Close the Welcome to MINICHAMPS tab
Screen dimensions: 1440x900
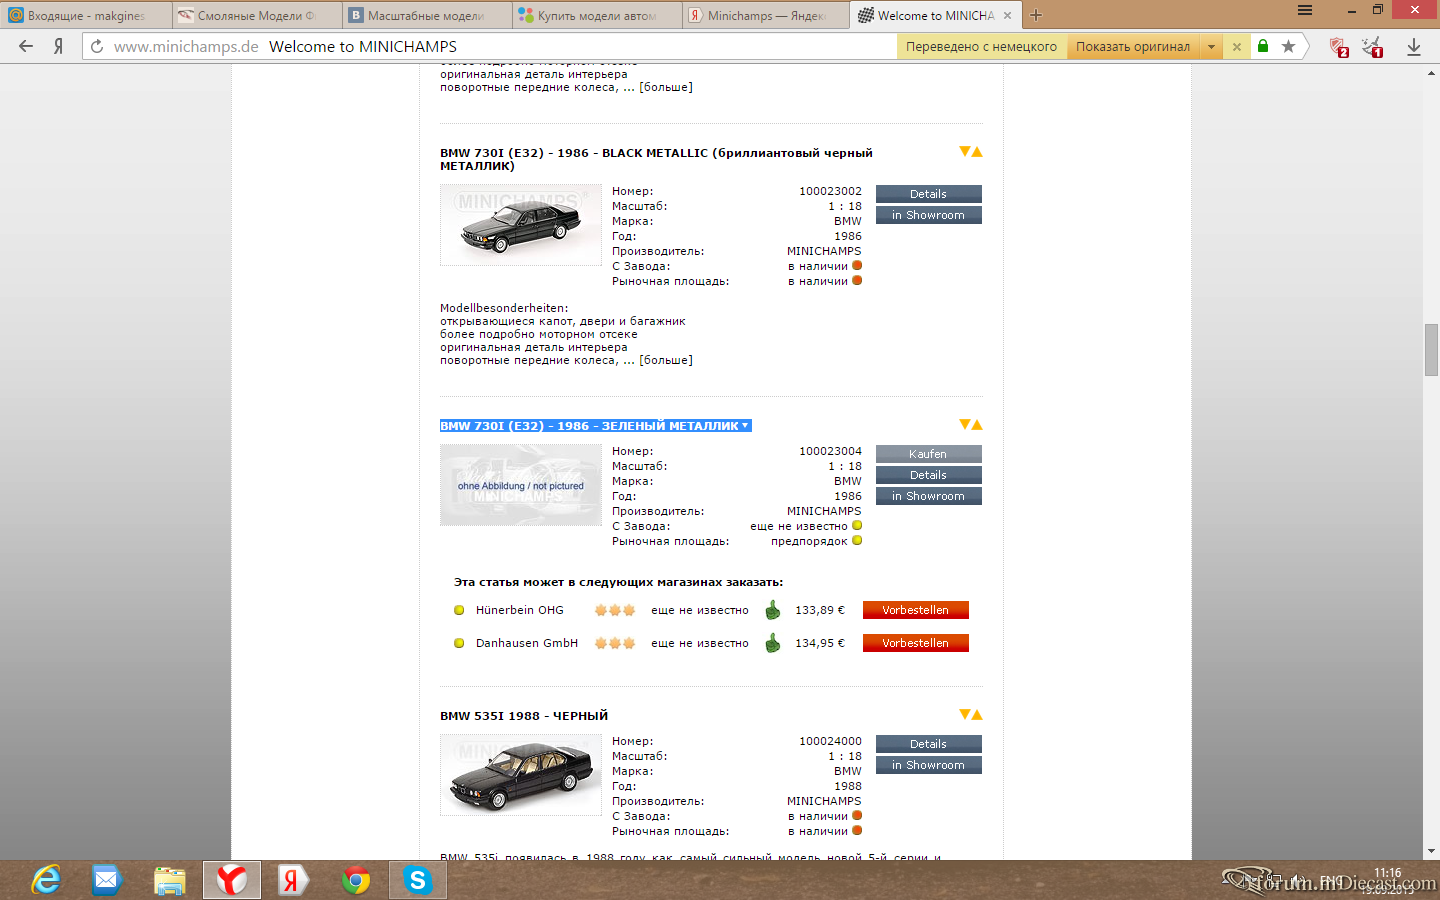(x=1007, y=15)
